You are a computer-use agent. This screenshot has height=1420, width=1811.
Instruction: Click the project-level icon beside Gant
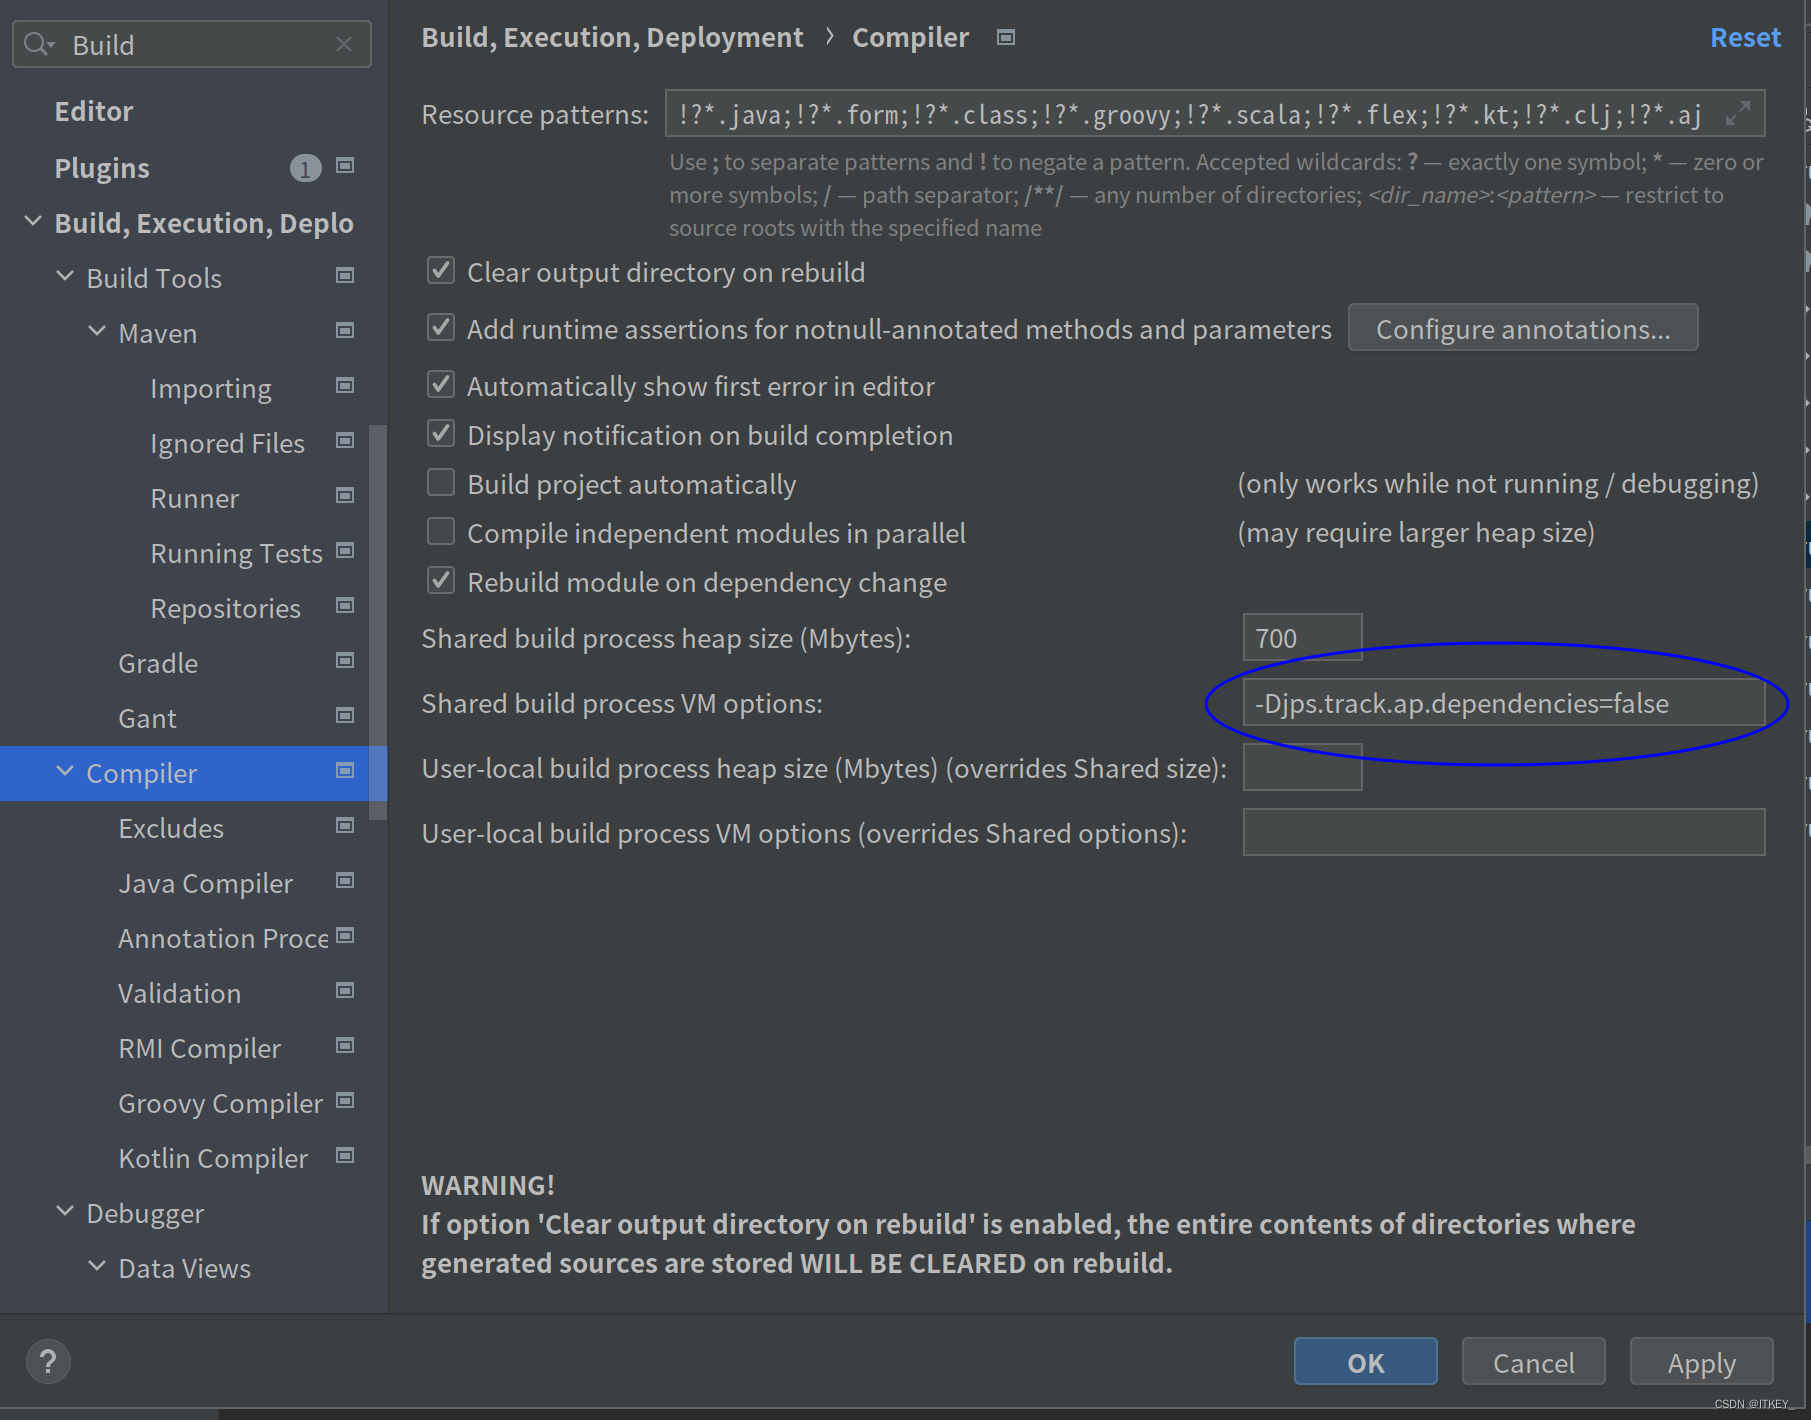pyautogui.click(x=345, y=716)
